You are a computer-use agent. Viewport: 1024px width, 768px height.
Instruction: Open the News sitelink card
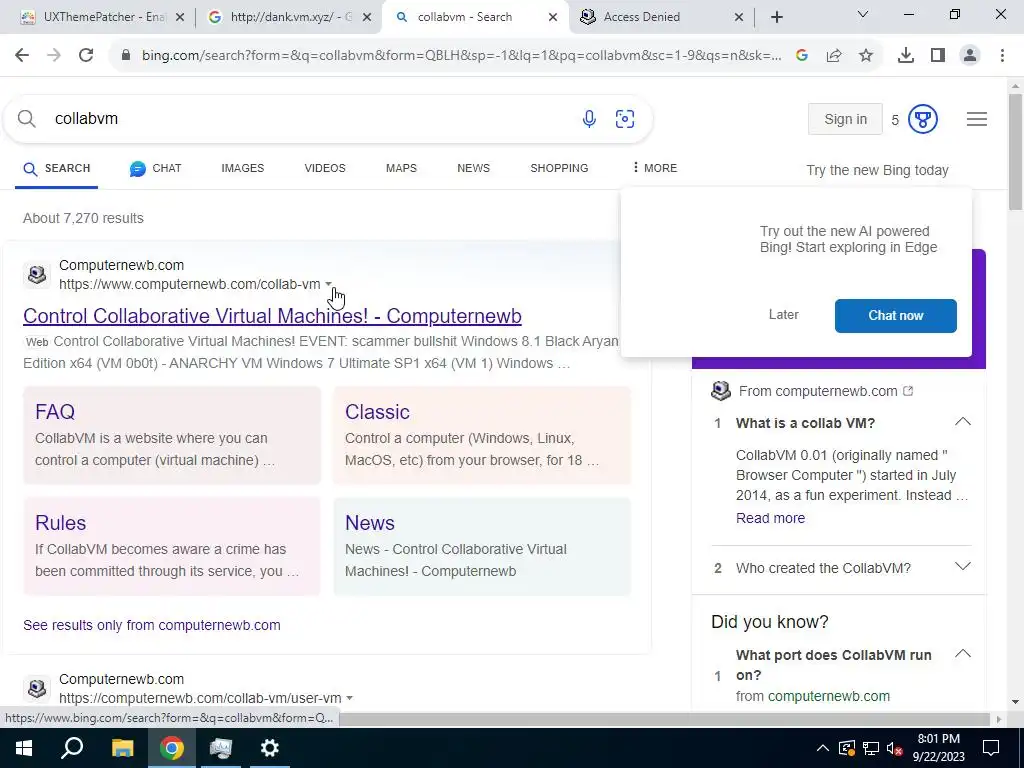coord(482,547)
